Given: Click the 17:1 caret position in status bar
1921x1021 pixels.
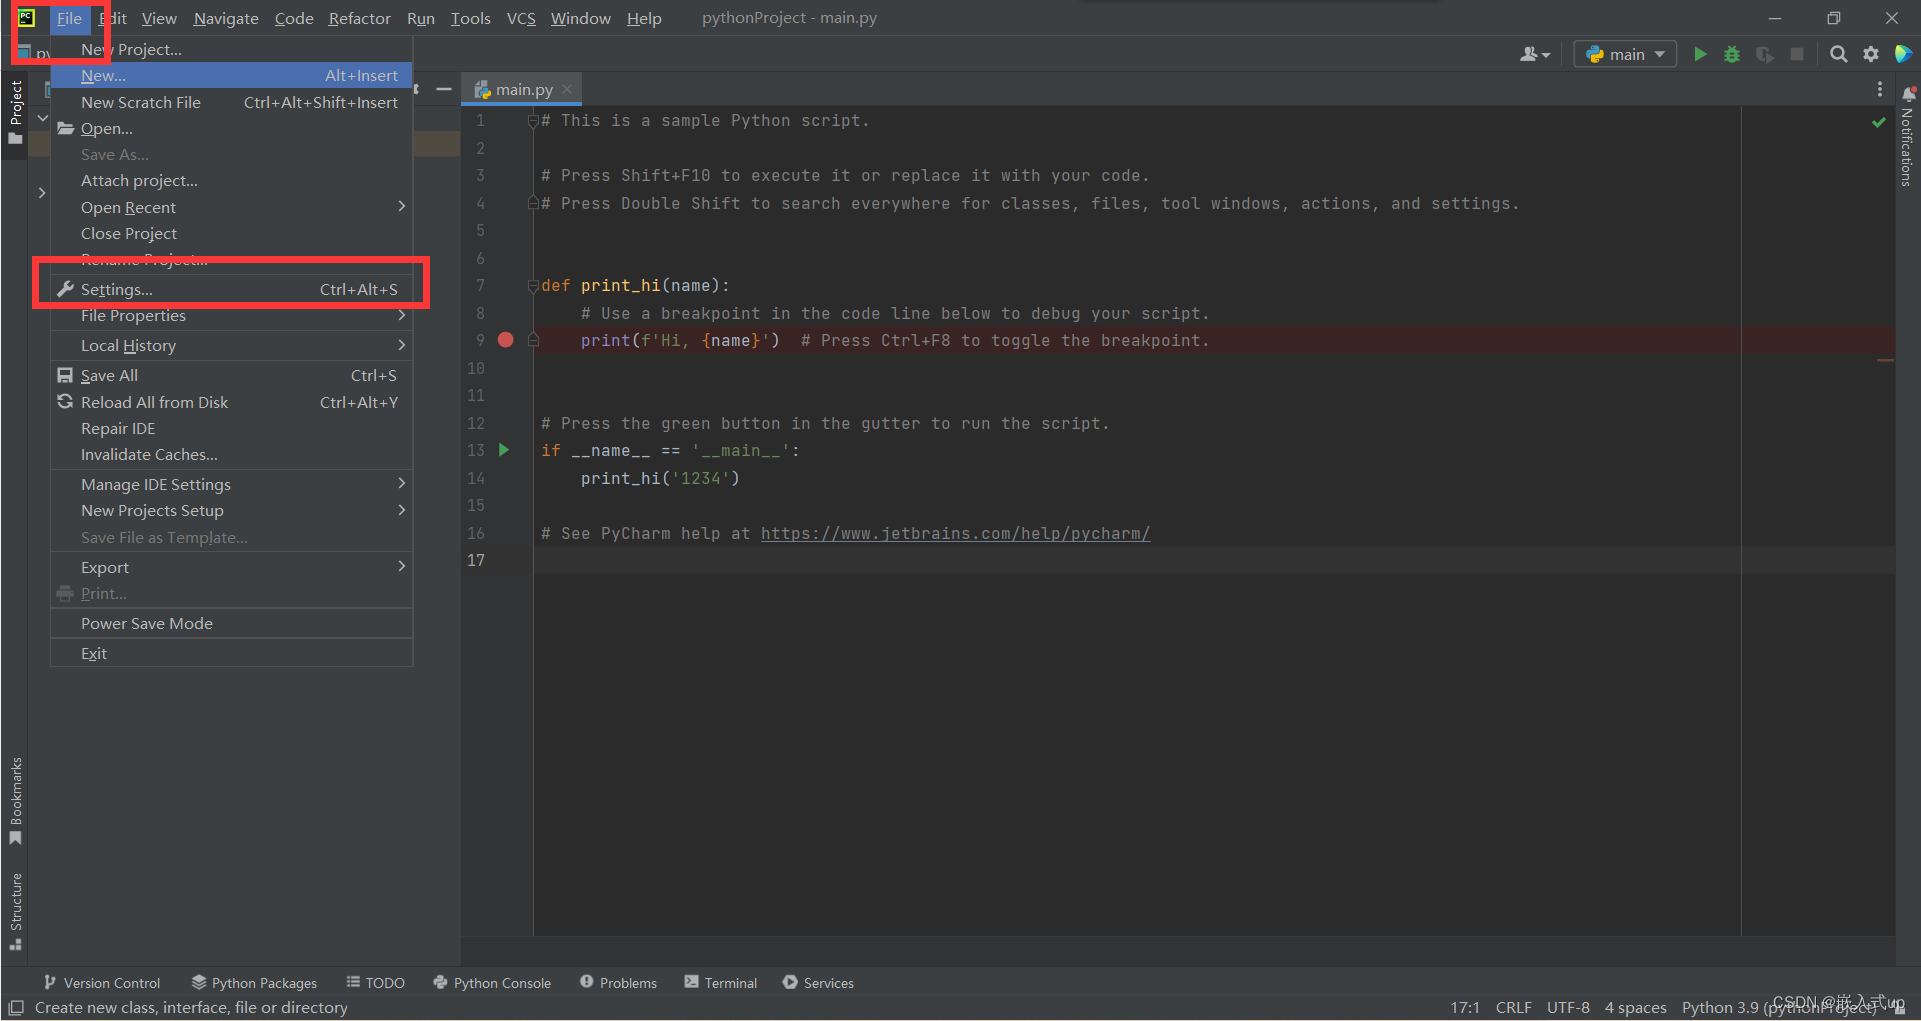Looking at the screenshot, I should tap(1465, 1007).
